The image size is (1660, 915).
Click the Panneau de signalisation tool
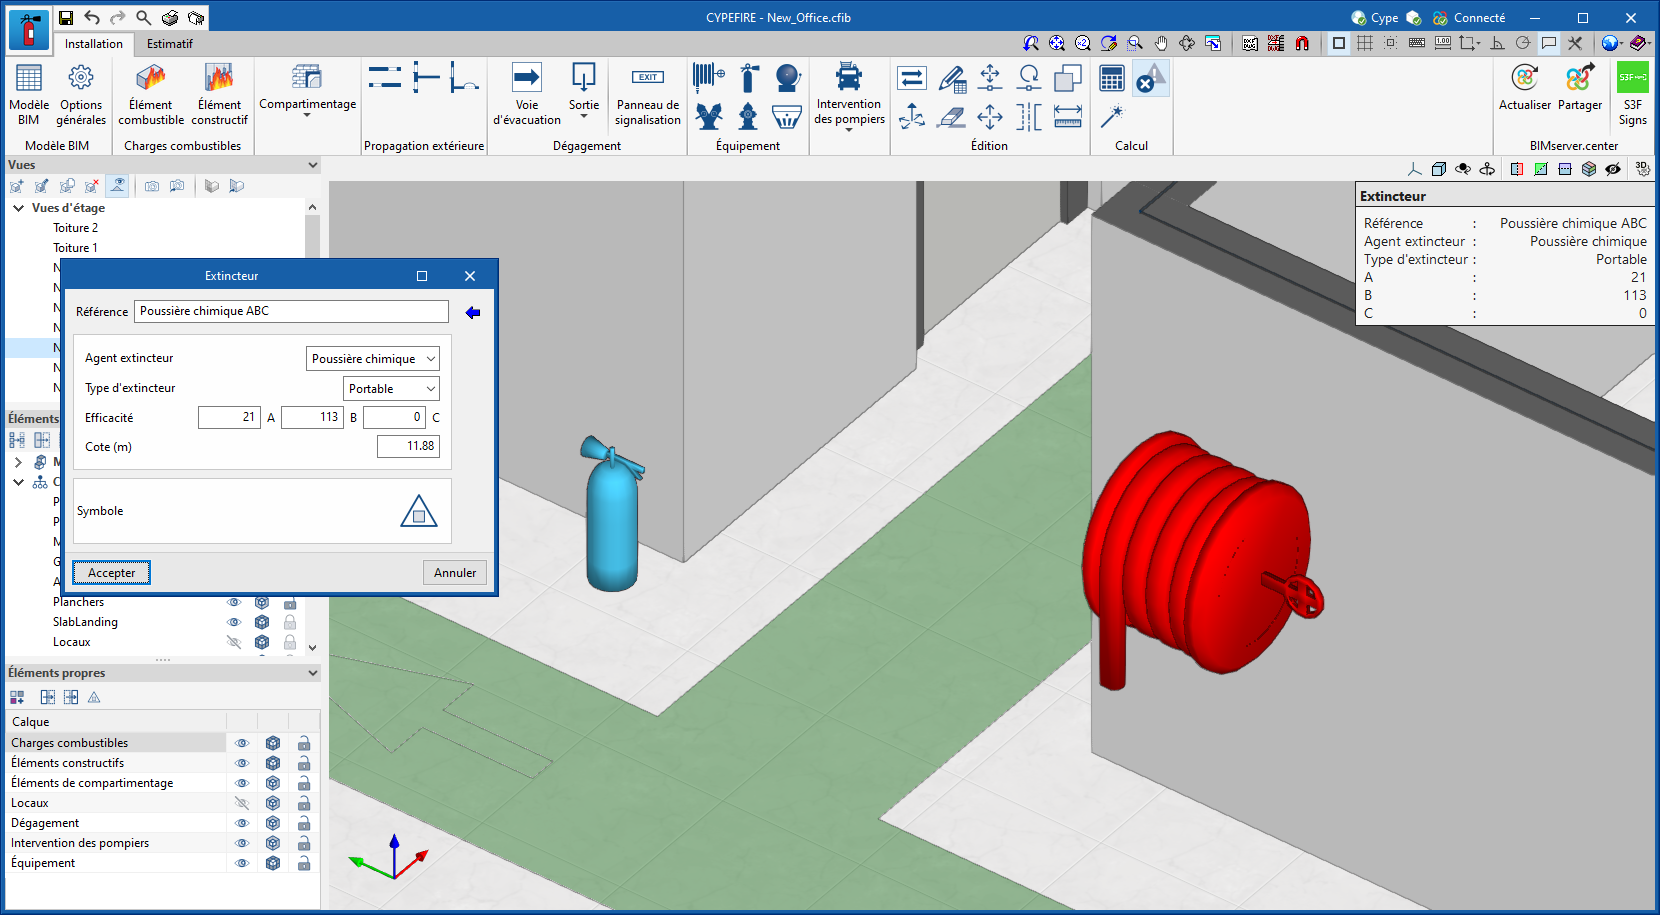point(648,94)
